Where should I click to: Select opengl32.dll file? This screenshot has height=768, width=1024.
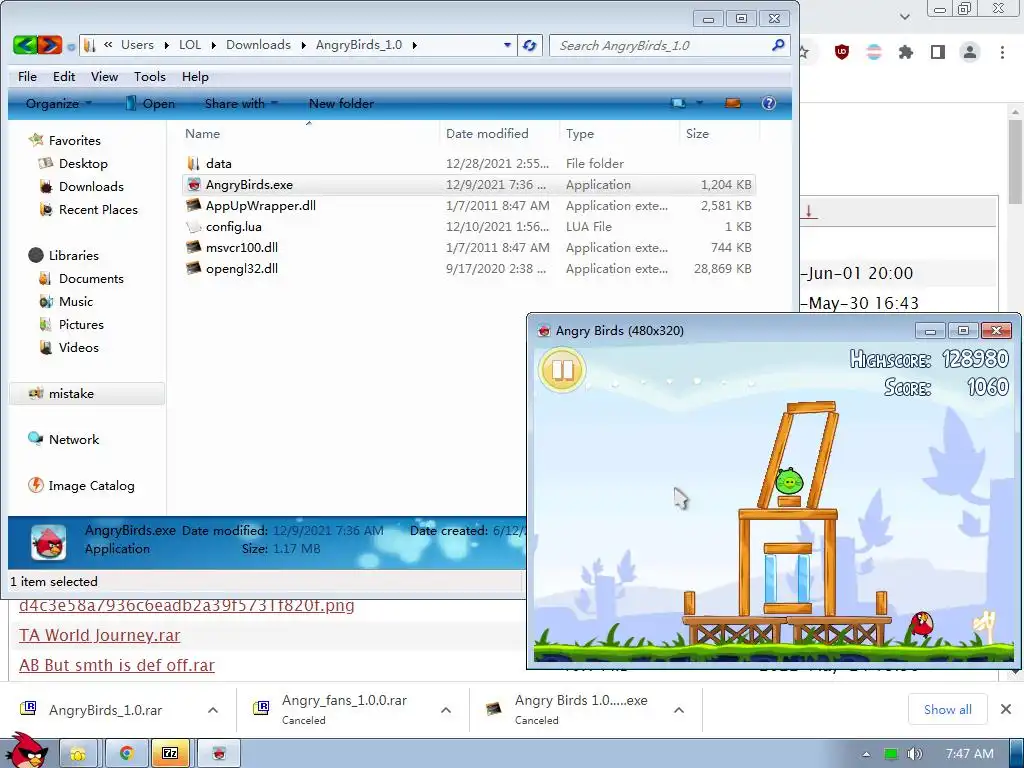(x=241, y=268)
